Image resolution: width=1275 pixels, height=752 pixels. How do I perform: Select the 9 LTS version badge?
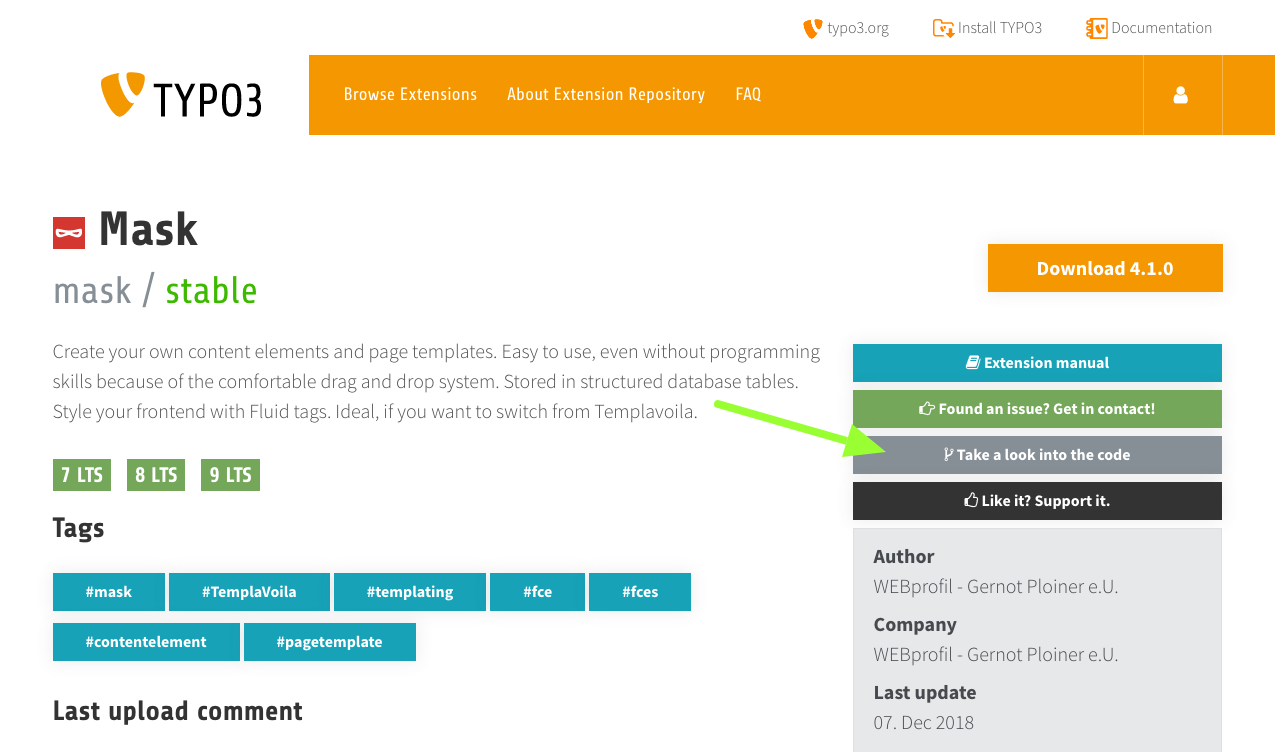tap(230, 475)
